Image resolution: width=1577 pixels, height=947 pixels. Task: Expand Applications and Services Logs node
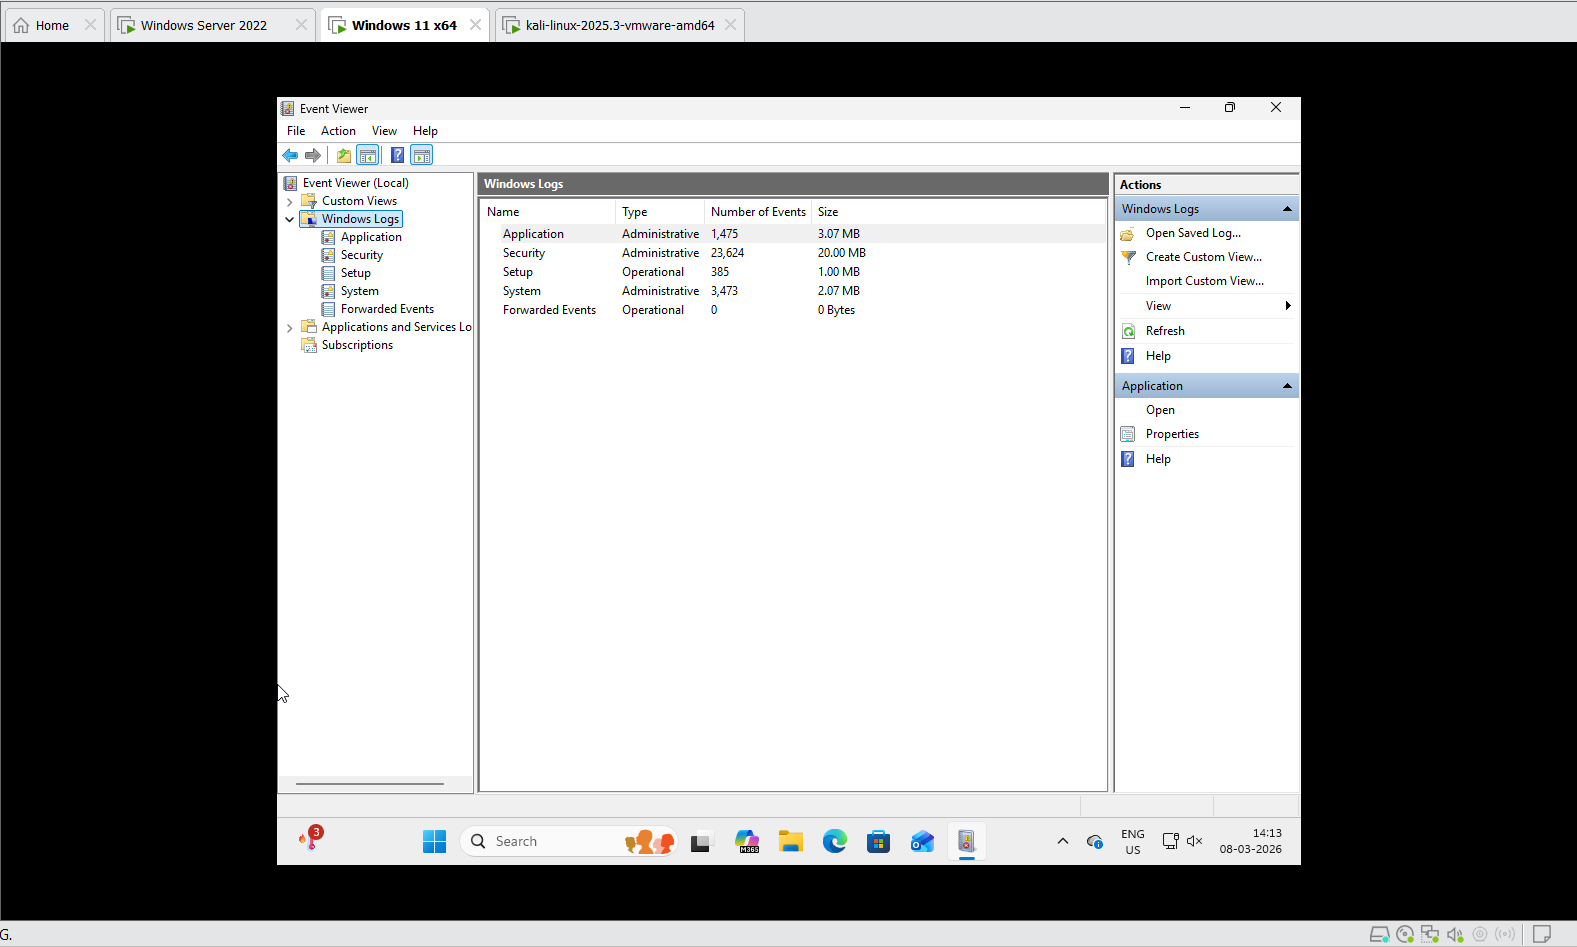coord(290,328)
